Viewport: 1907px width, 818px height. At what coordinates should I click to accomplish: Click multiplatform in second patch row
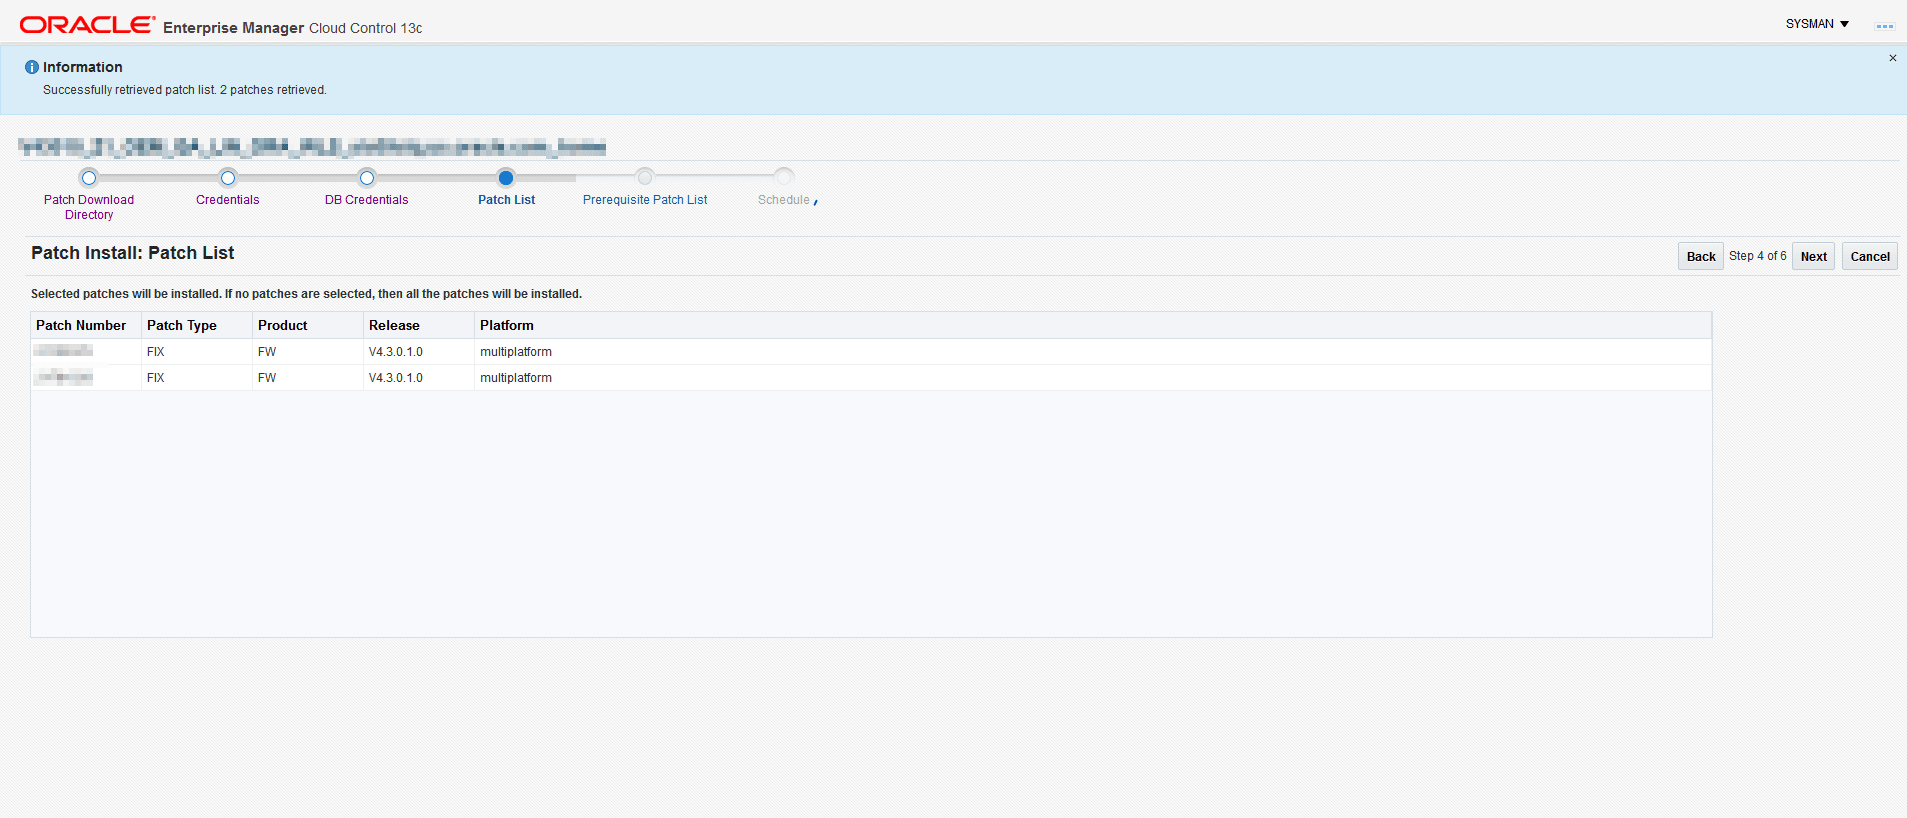pyautogui.click(x=516, y=378)
